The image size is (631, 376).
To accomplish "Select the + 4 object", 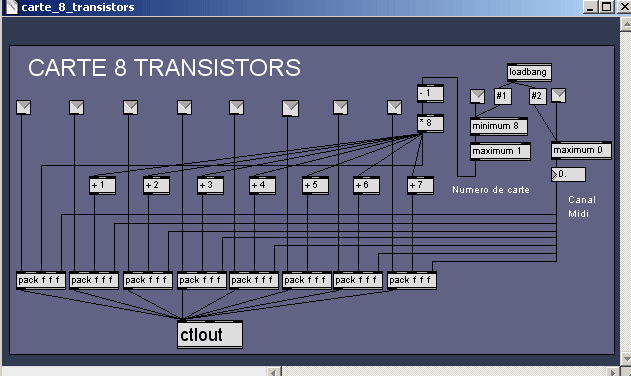I will 262,186.
